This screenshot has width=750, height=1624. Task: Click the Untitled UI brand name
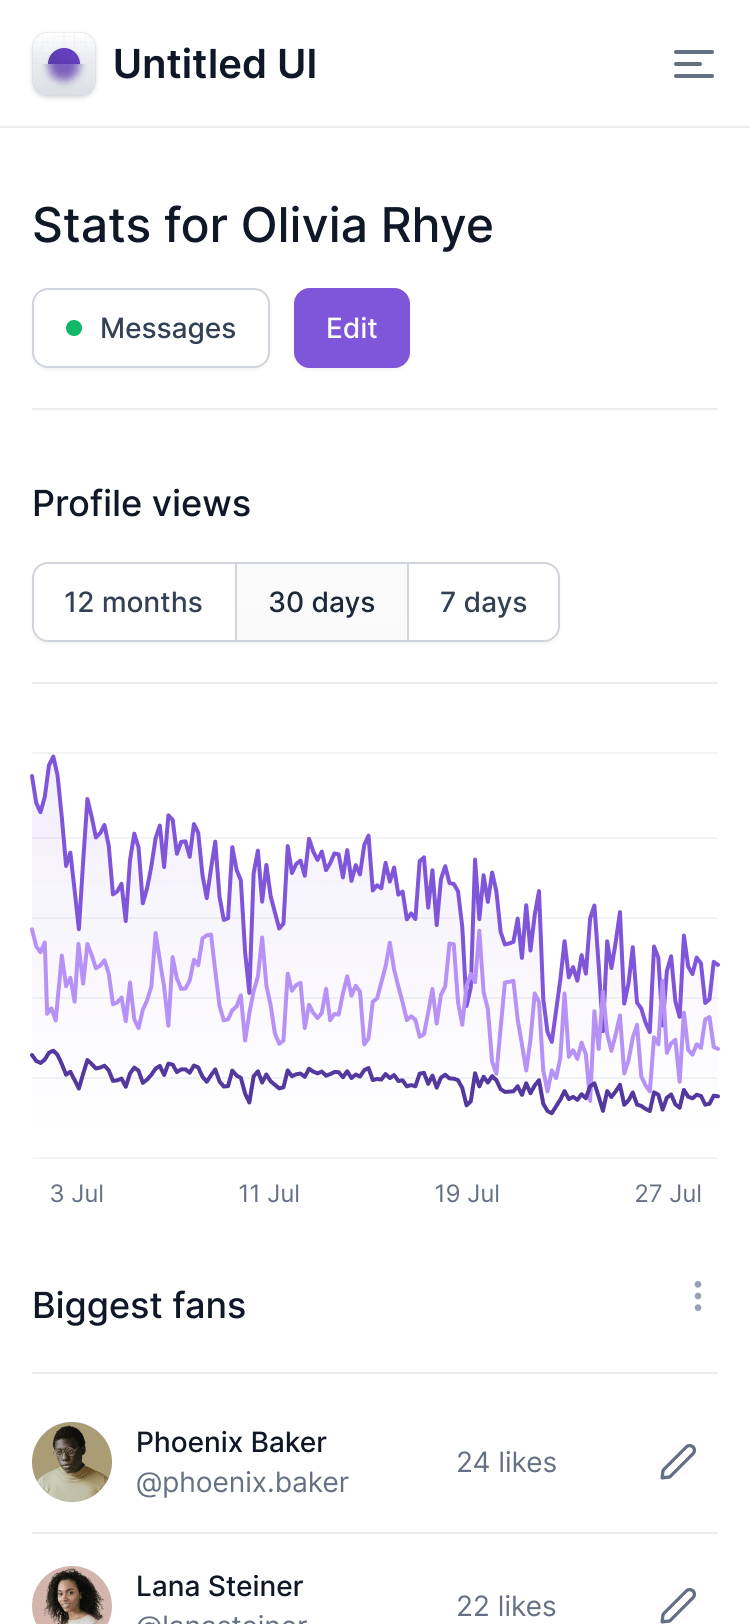(215, 64)
